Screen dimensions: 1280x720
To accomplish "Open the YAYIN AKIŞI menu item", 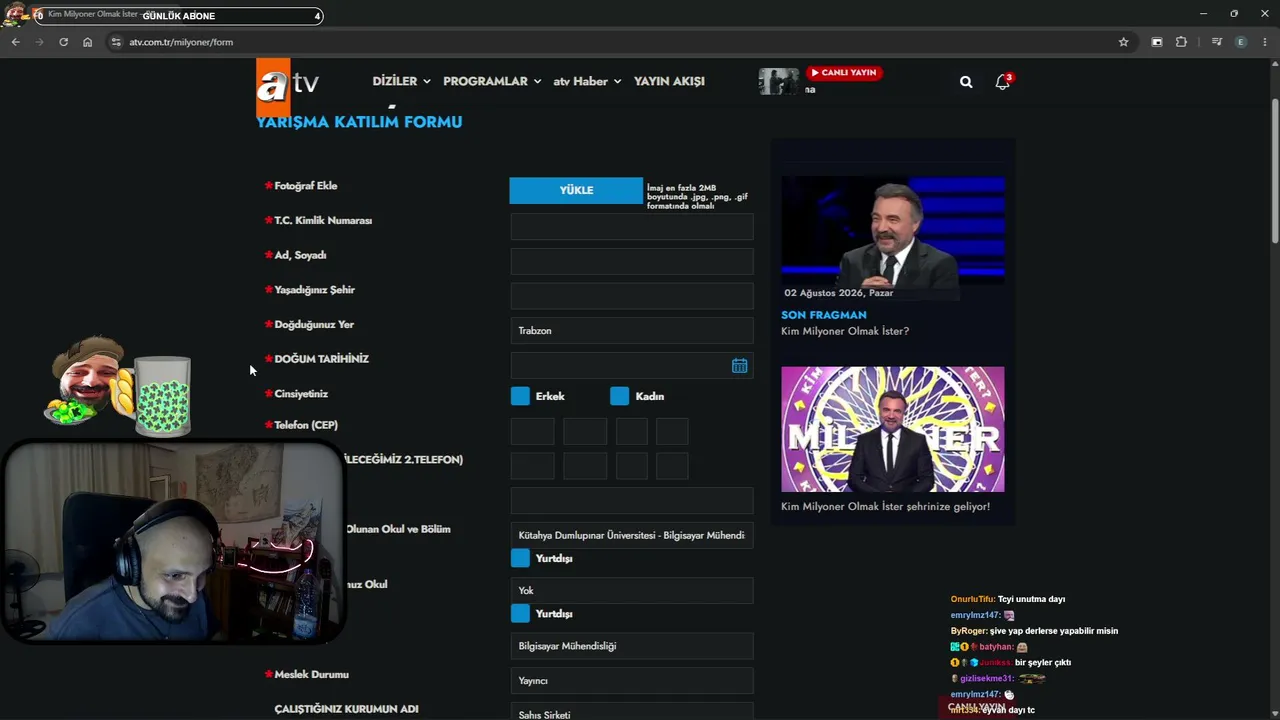I will pyautogui.click(x=669, y=81).
